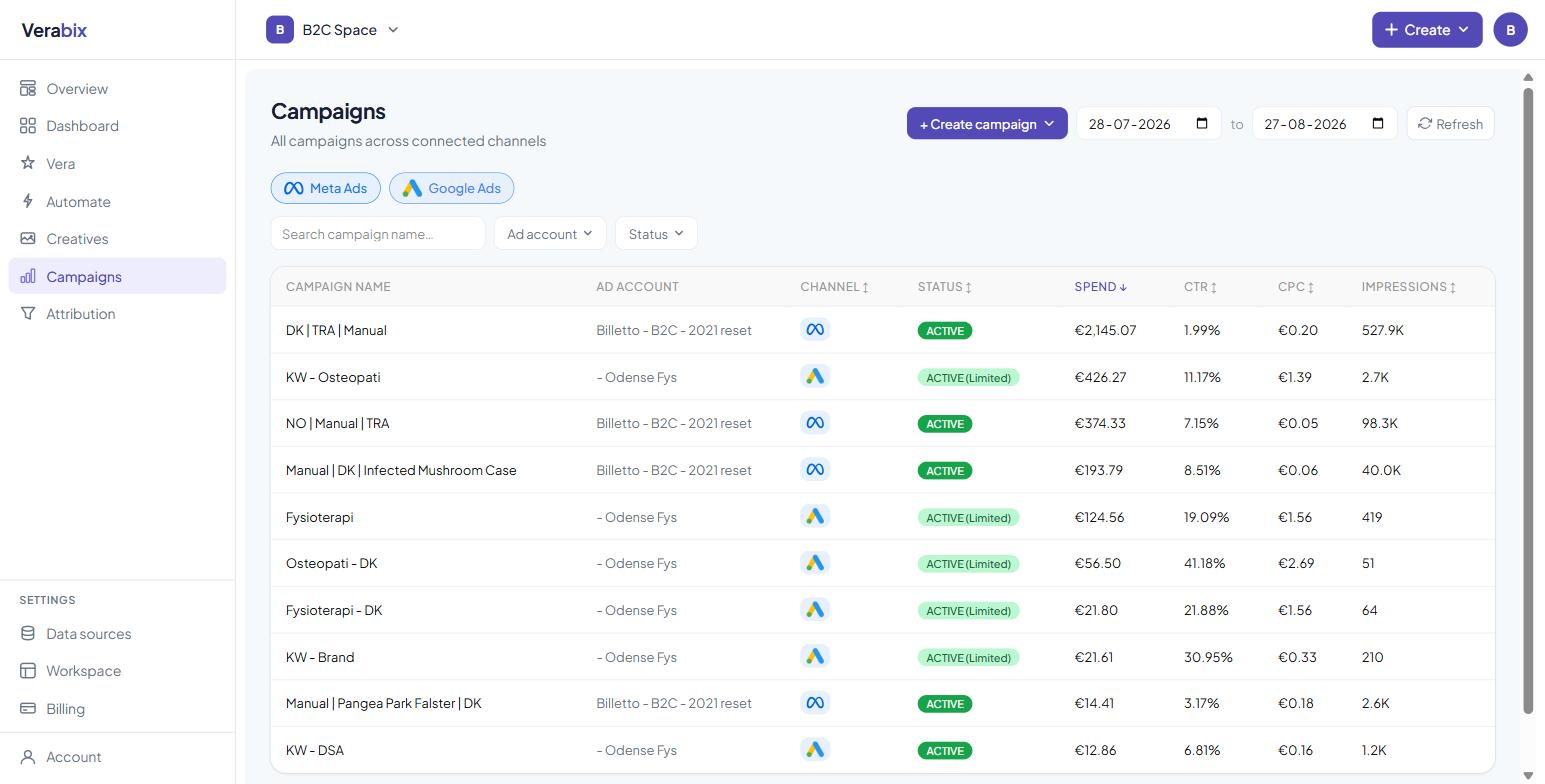The width and height of the screenshot is (1545, 784).
Task: Open the KW - Osteopati campaign
Action: tap(333, 377)
